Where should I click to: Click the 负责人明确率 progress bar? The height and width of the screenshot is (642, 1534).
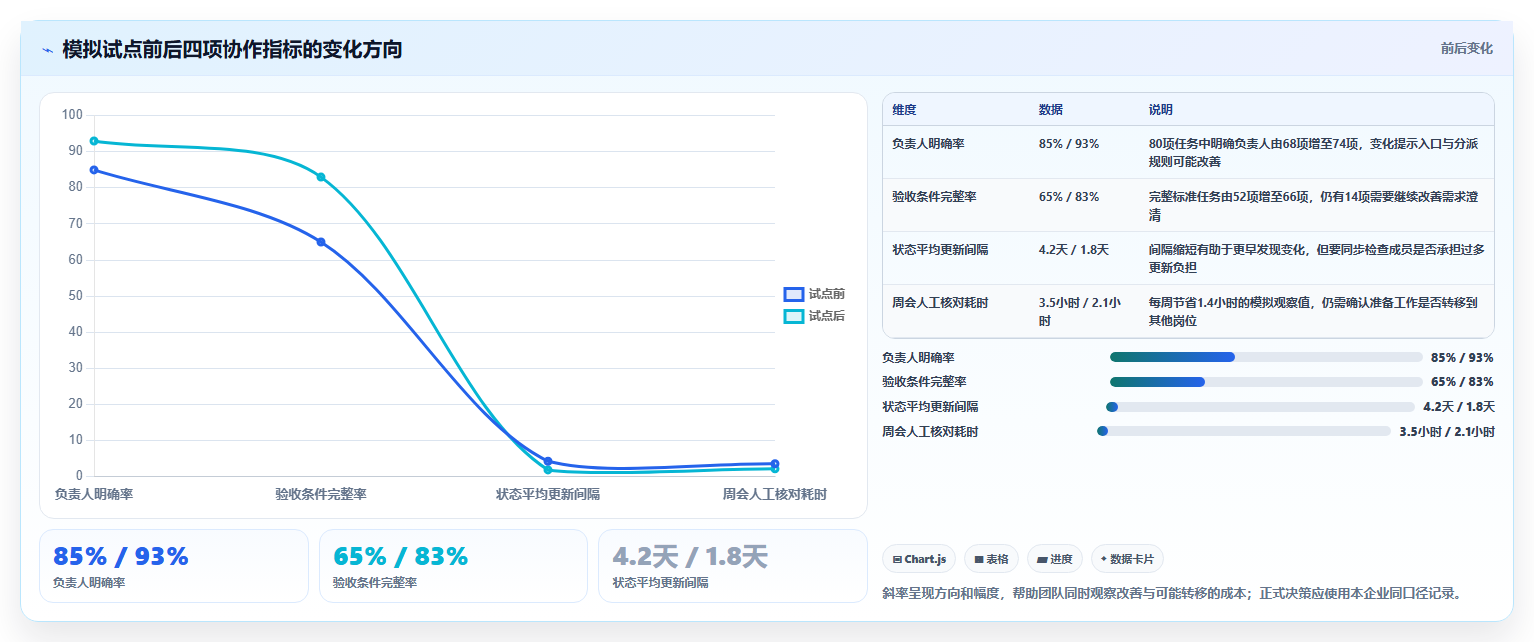1266,357
